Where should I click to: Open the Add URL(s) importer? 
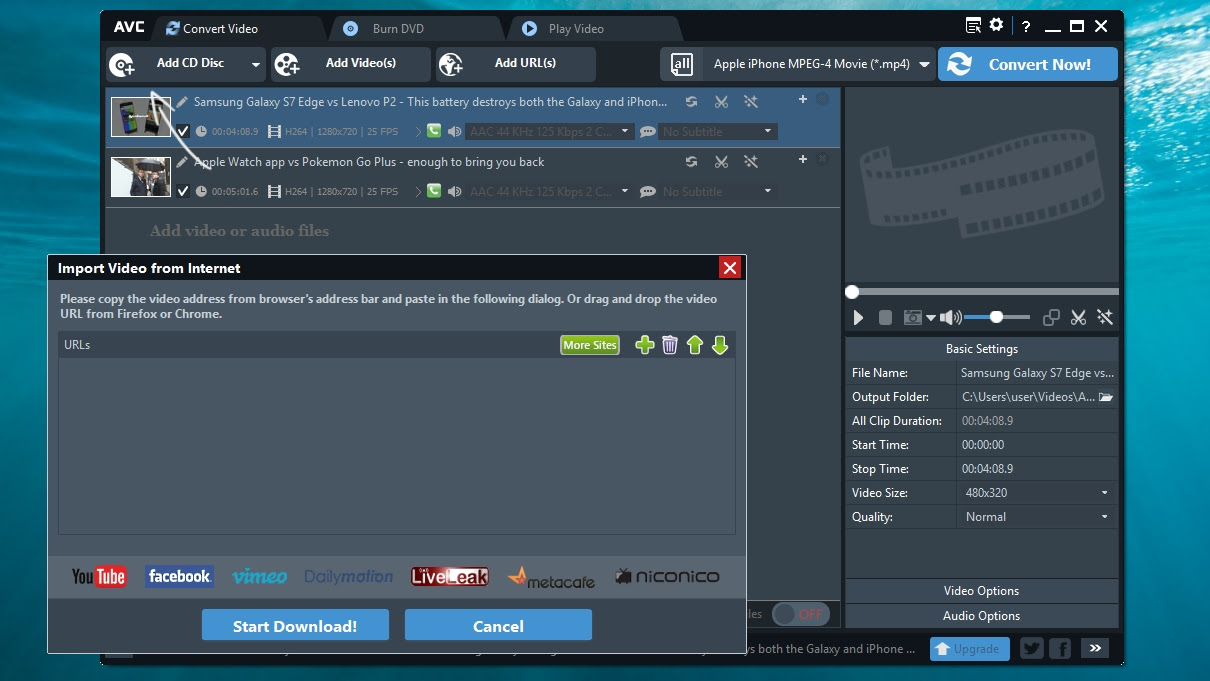pos(515,63)
